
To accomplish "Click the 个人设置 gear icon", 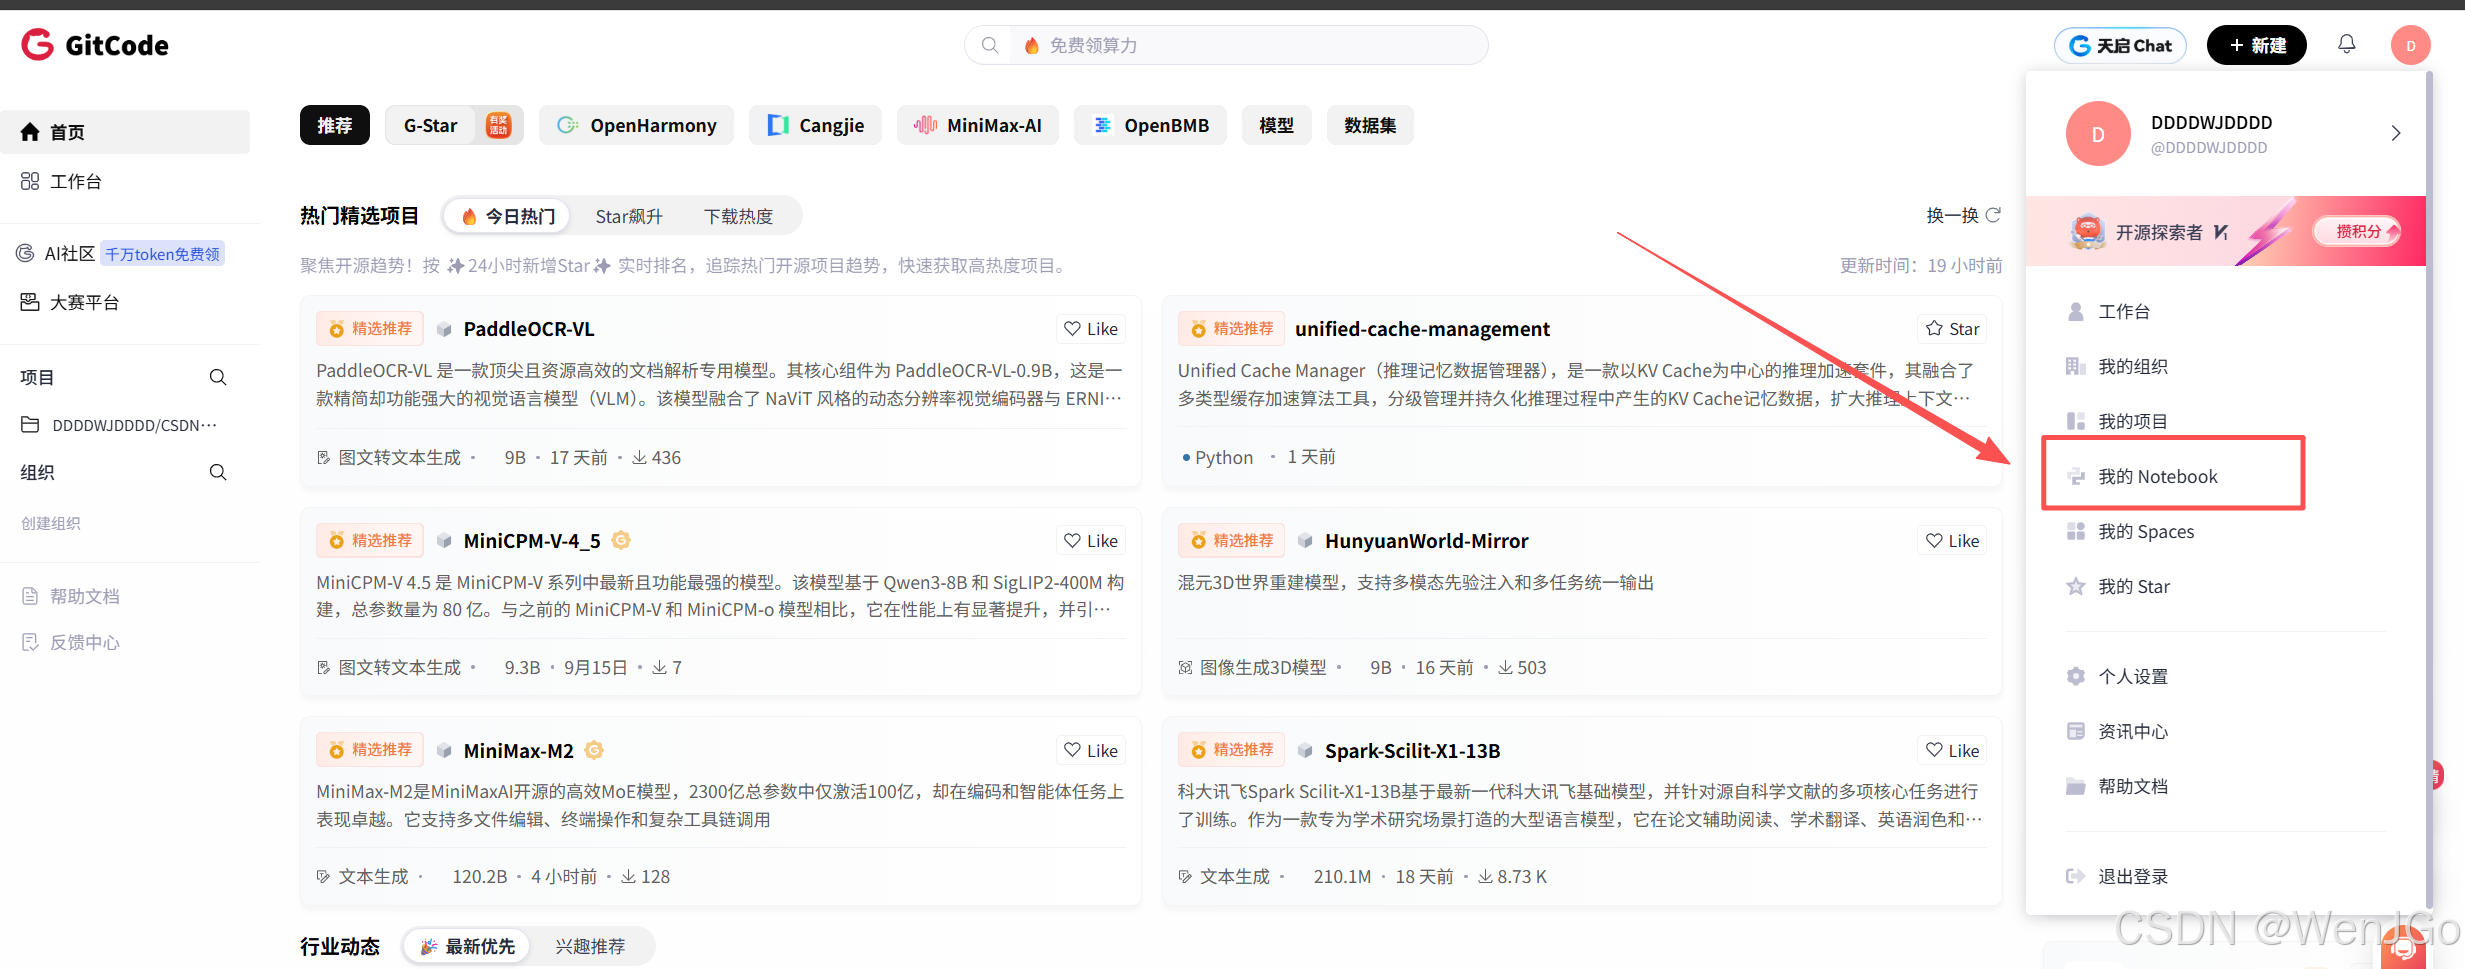I will [2076, 676].
